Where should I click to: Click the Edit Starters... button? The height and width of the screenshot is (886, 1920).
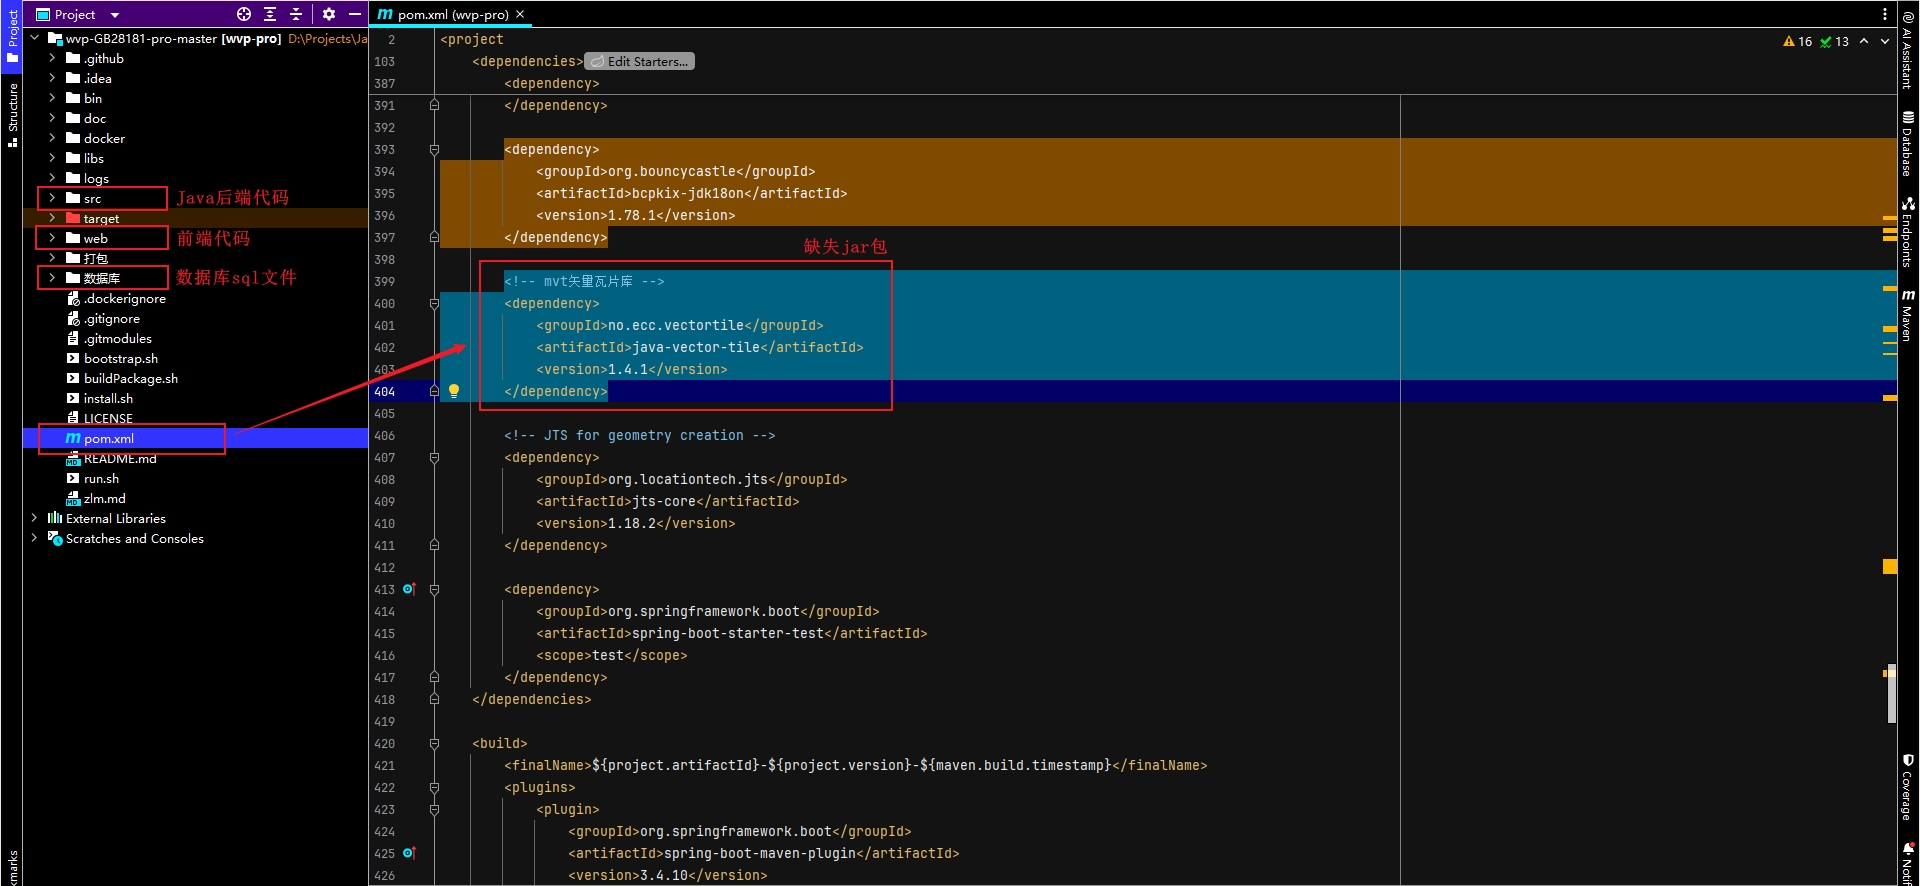639,61
